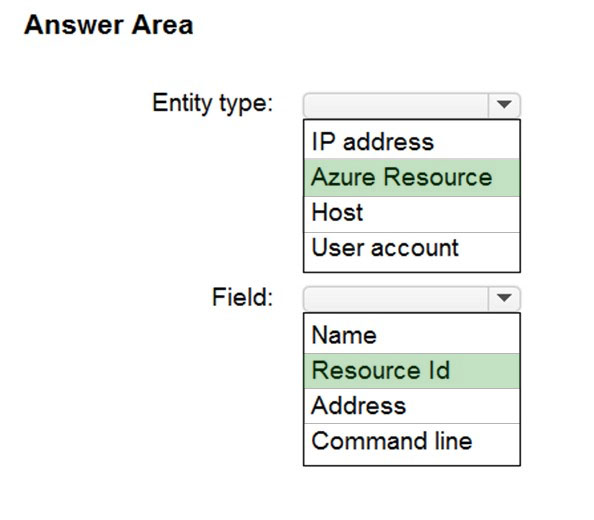Click the Field label text
The height and width of the screenshot is (520, 594).
(242, 297)
